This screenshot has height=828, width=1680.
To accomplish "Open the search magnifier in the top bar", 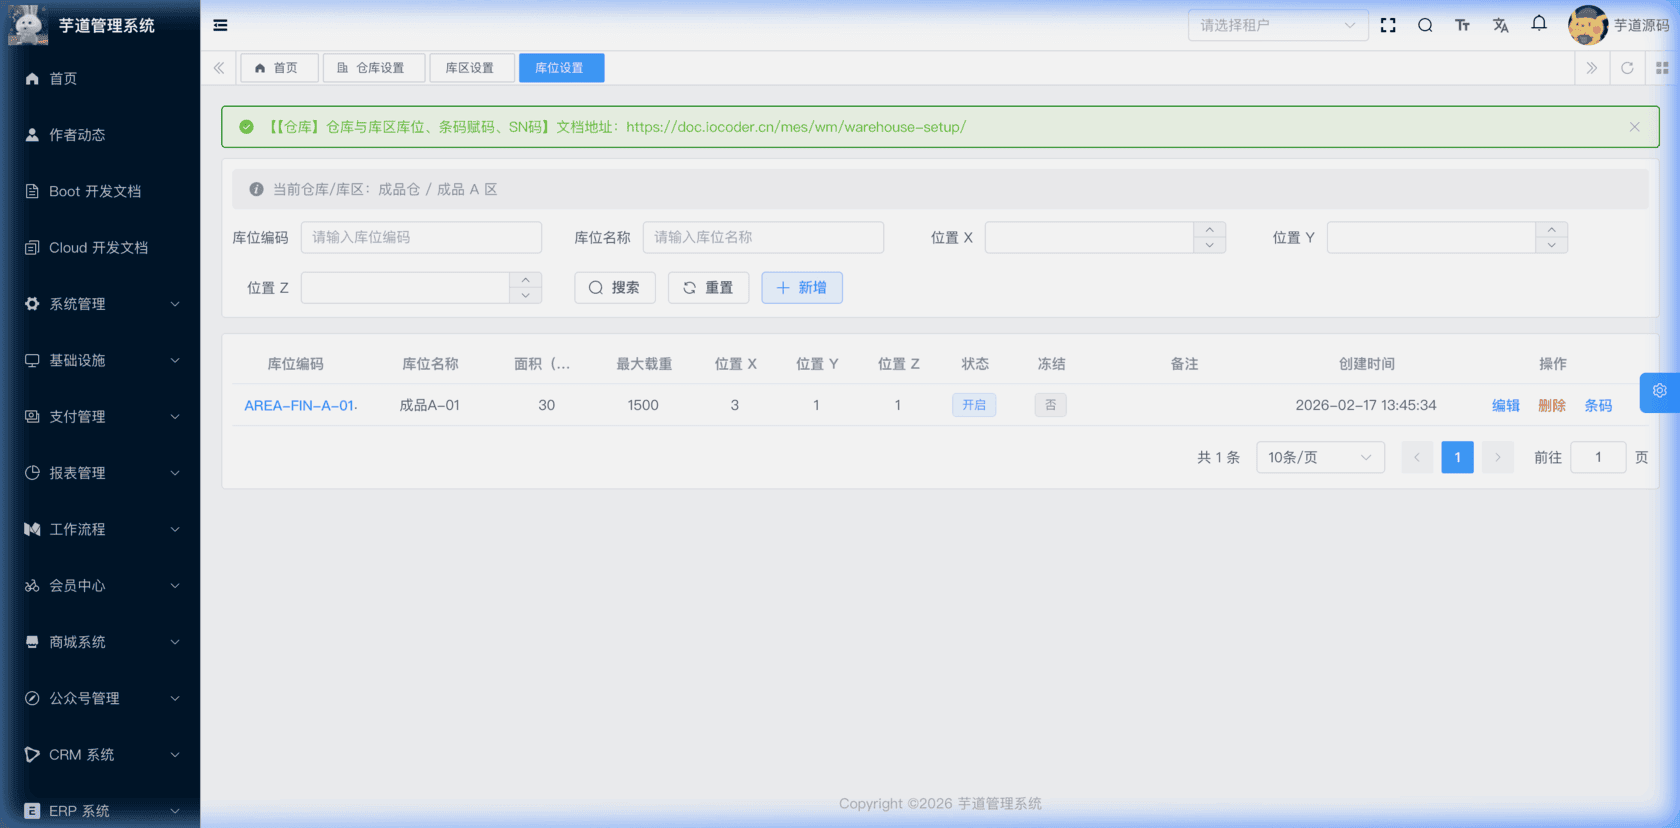I will tap(1425, 25).
